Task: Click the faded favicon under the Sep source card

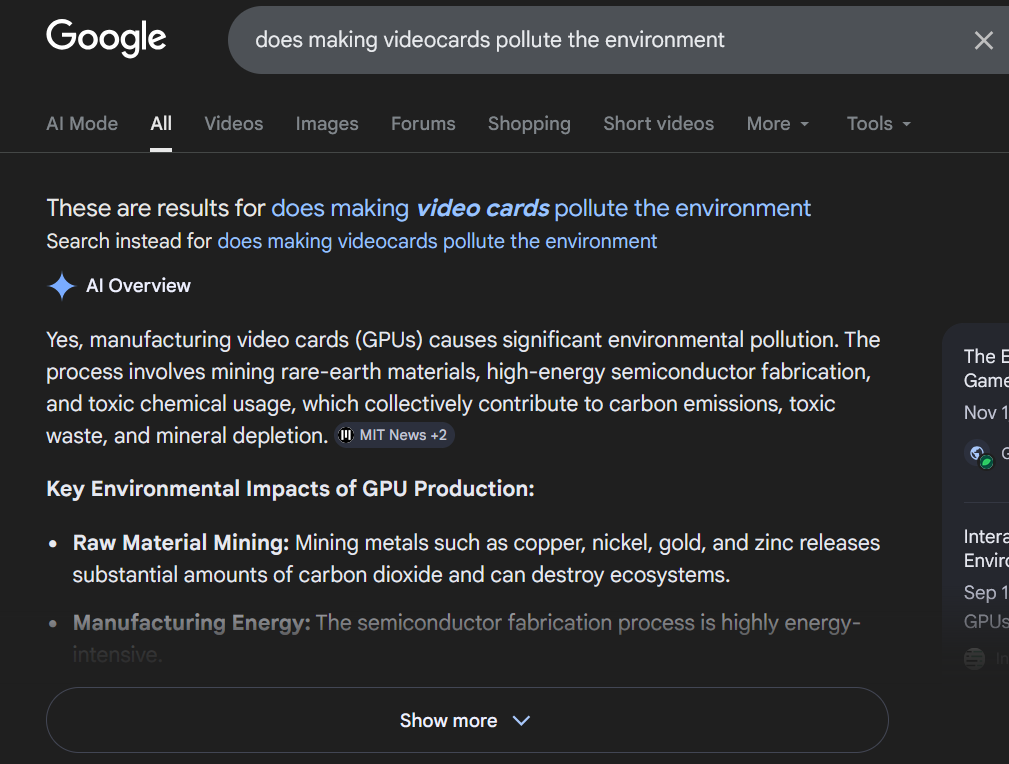Action: (974, 658)
